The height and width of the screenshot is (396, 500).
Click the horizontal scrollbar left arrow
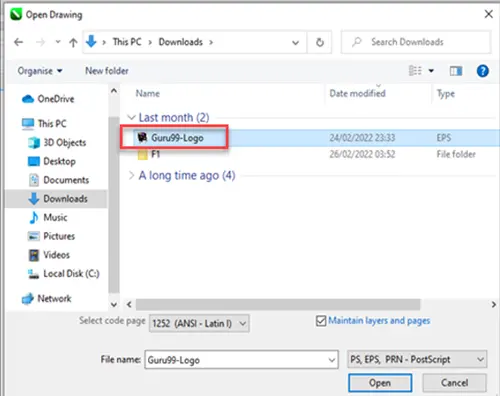(x=129, y=304)
